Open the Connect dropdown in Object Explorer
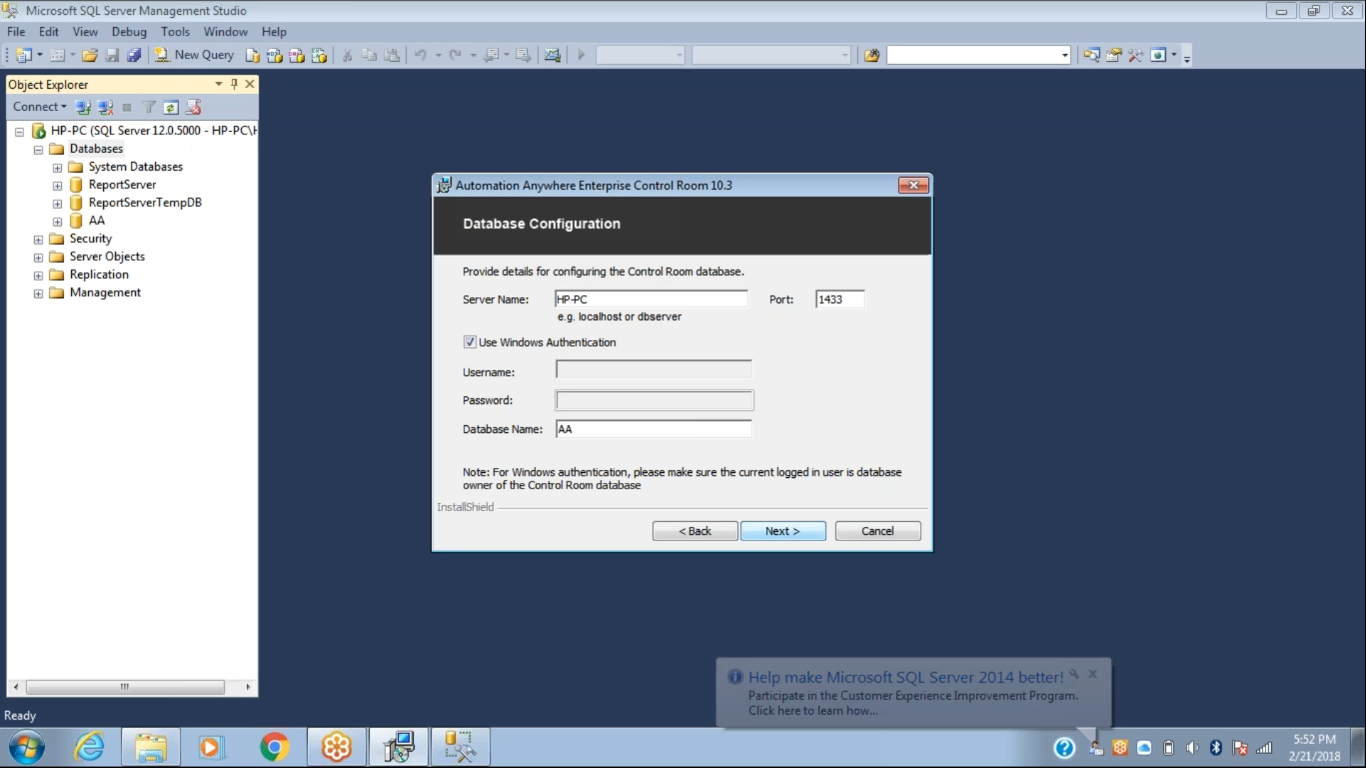The image size is (1366, 768). tap(40, 107)
